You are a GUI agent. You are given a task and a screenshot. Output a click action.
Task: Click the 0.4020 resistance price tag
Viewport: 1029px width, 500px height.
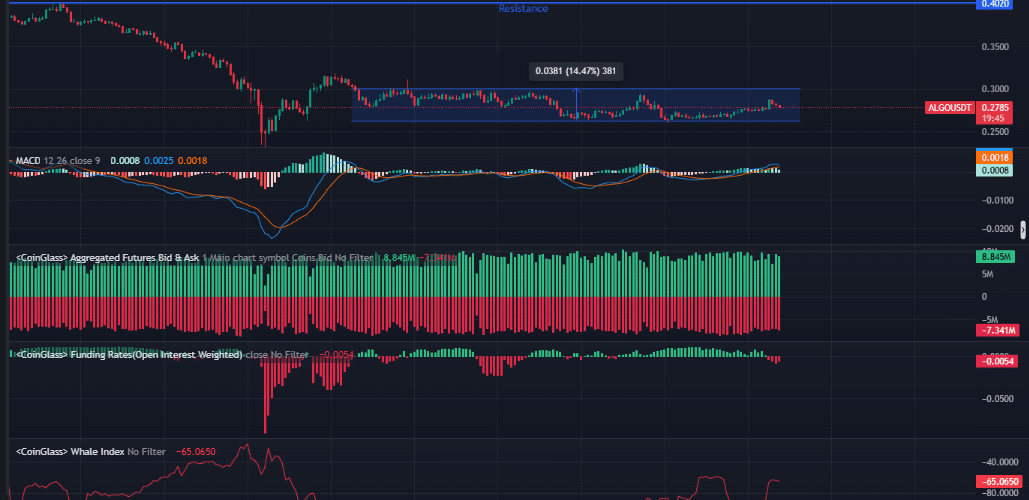point(994,5)
